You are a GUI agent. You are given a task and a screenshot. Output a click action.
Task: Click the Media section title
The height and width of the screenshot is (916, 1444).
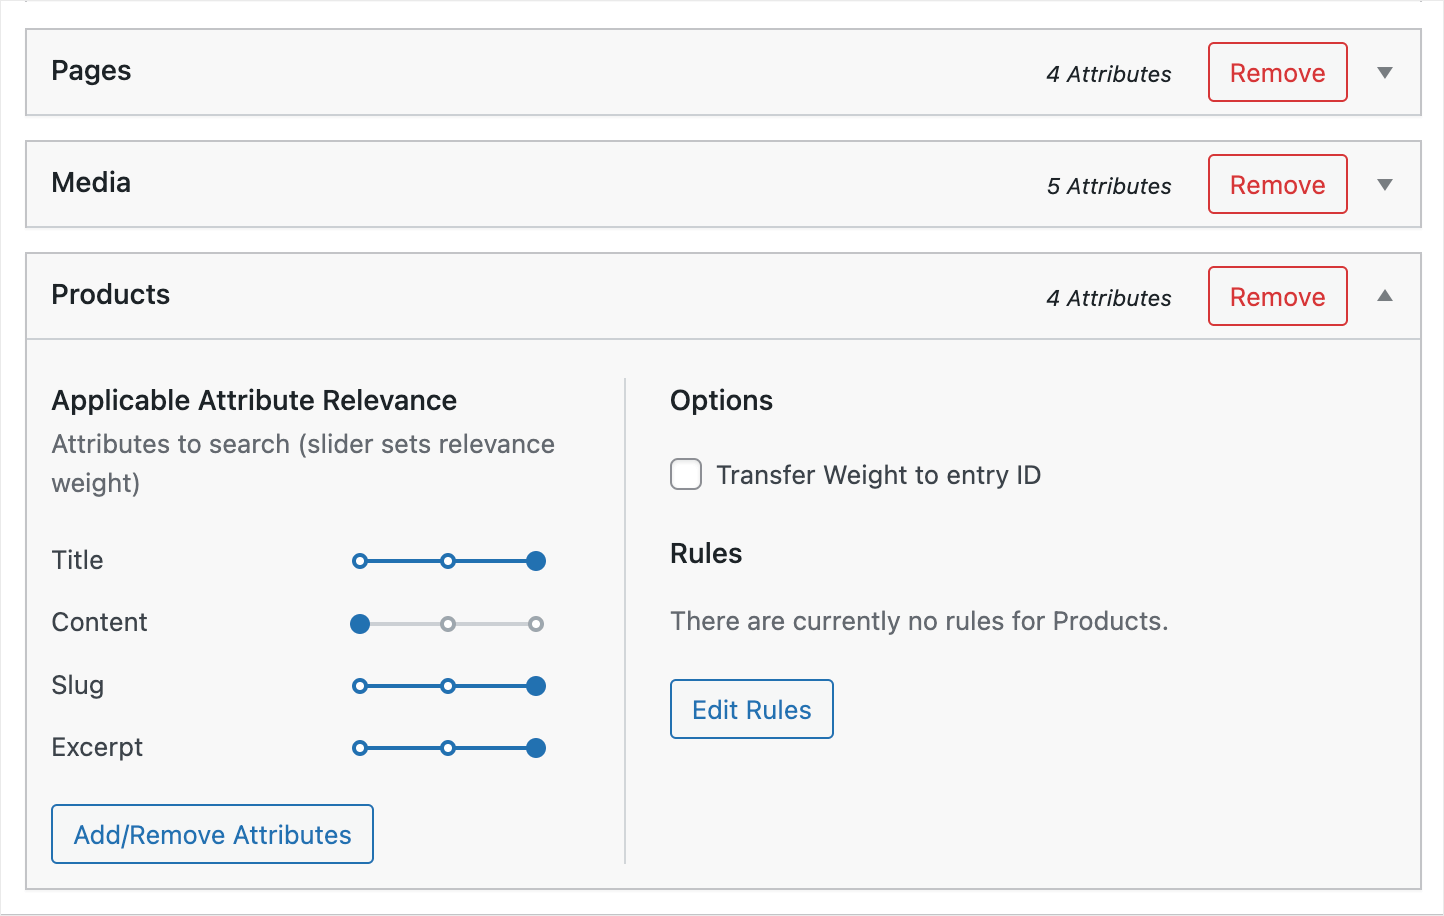click(91, 182)
